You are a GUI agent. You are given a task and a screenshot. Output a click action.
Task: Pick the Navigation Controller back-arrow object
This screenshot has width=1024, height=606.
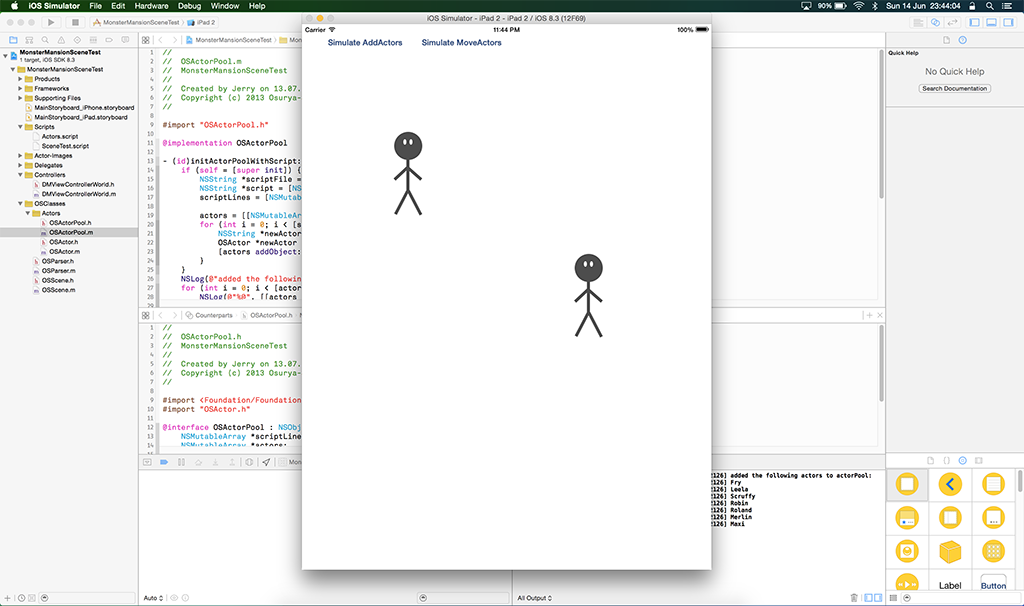(x=950, y=484)
